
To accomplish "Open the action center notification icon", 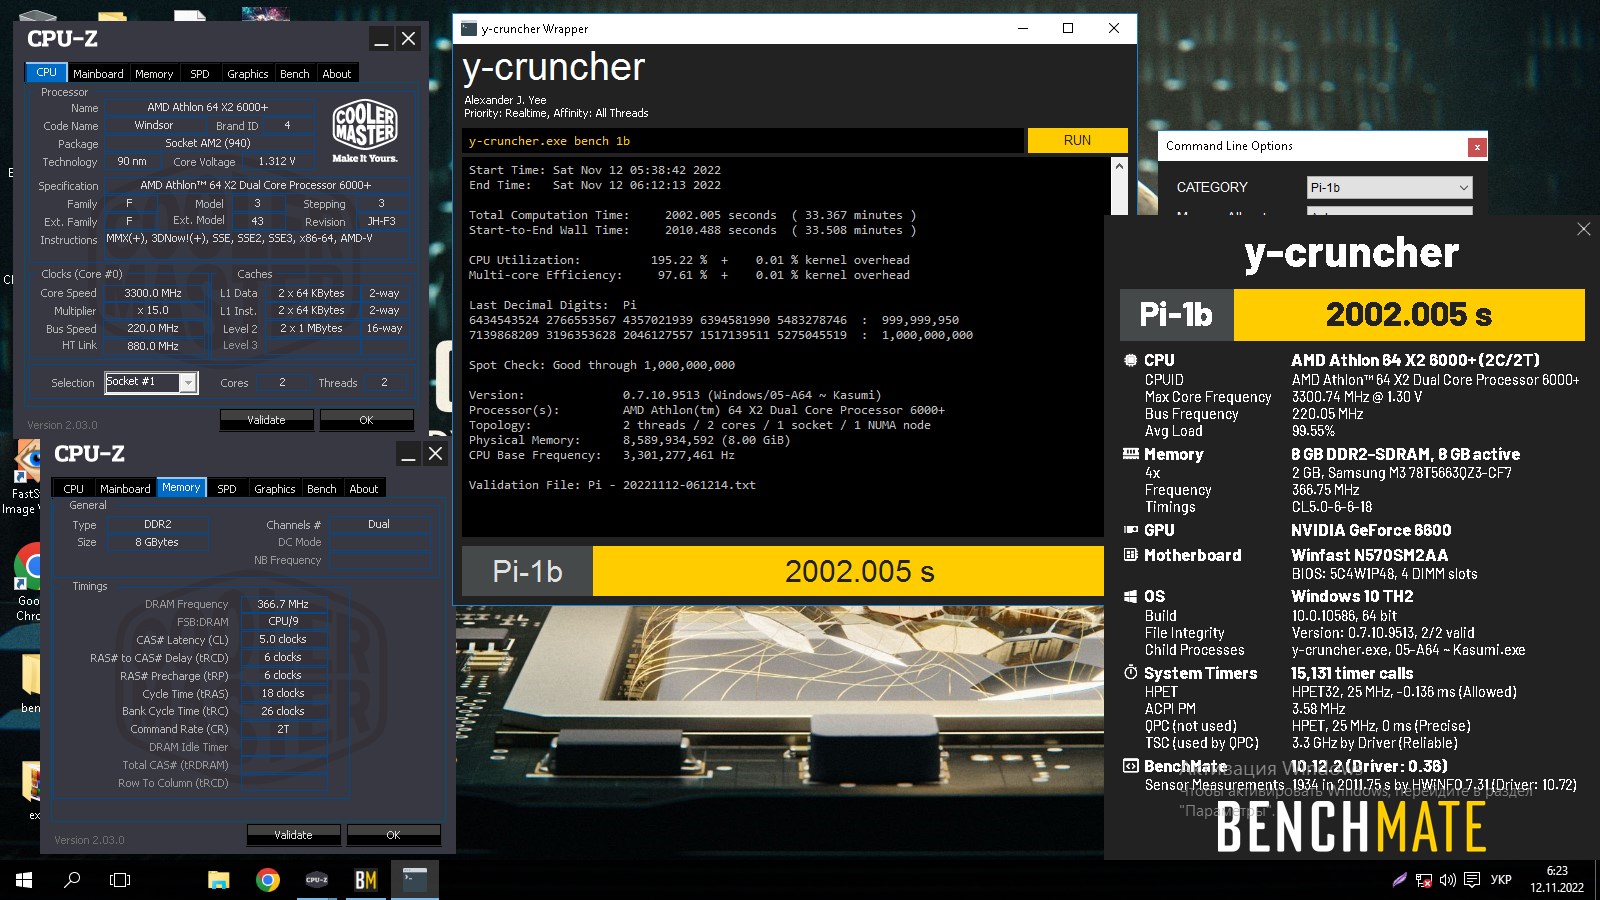I will click(1472, 880).
